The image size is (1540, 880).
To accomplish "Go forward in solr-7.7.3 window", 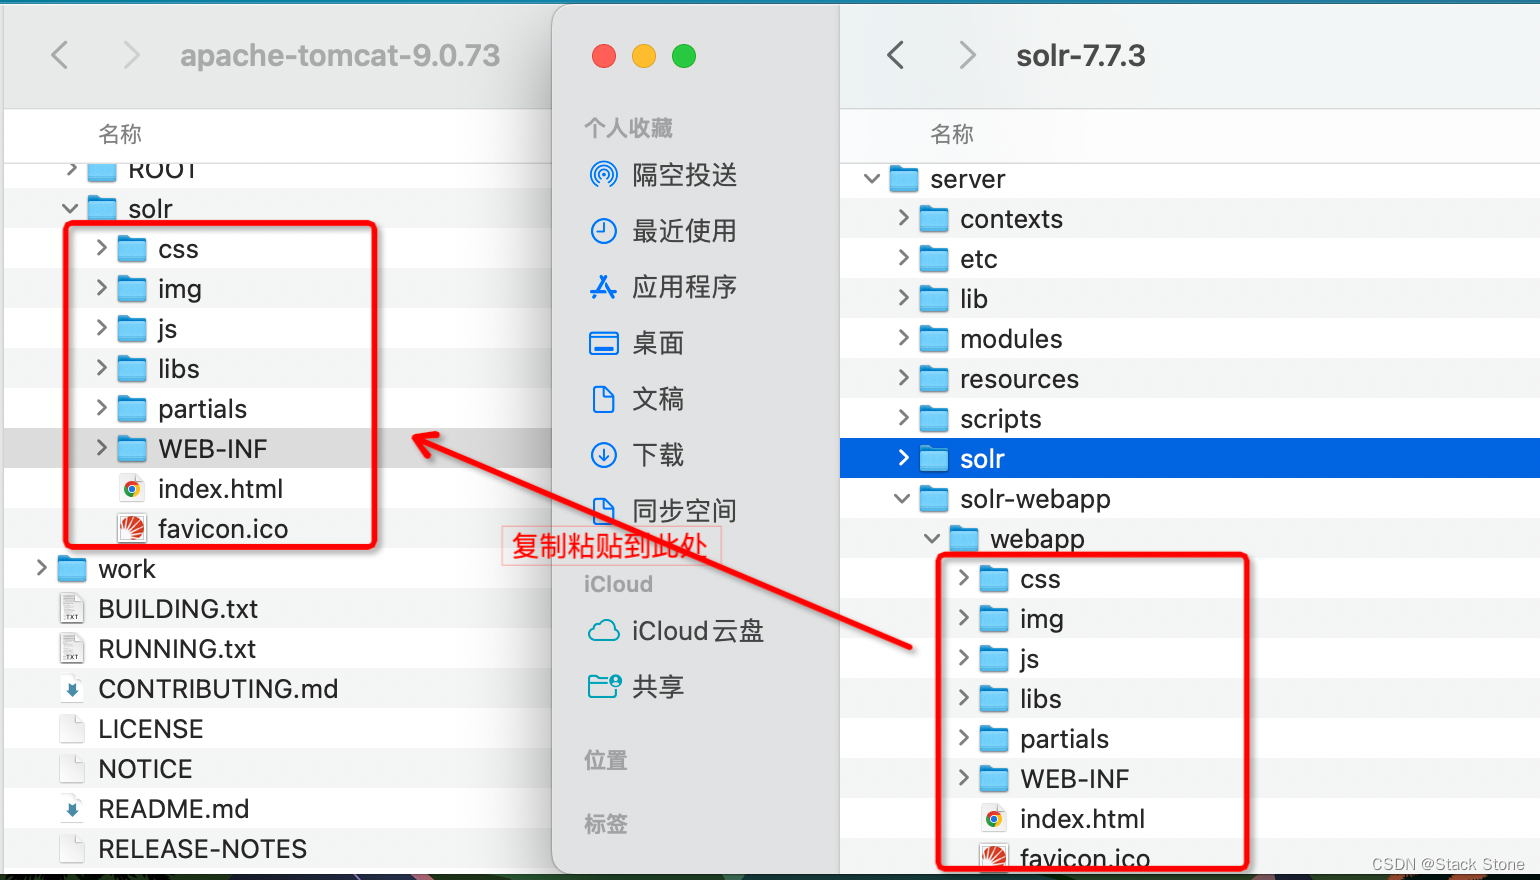I will coord(966,55).
